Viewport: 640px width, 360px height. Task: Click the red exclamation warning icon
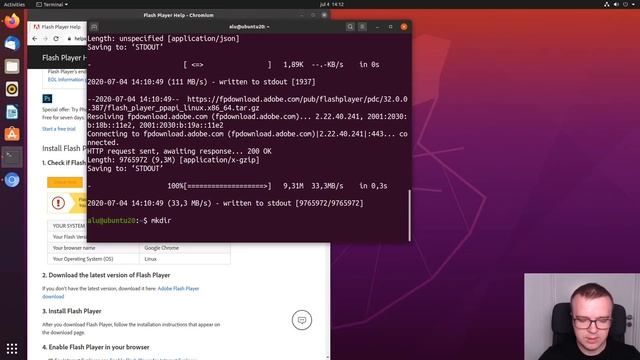[x=58, y=203]
